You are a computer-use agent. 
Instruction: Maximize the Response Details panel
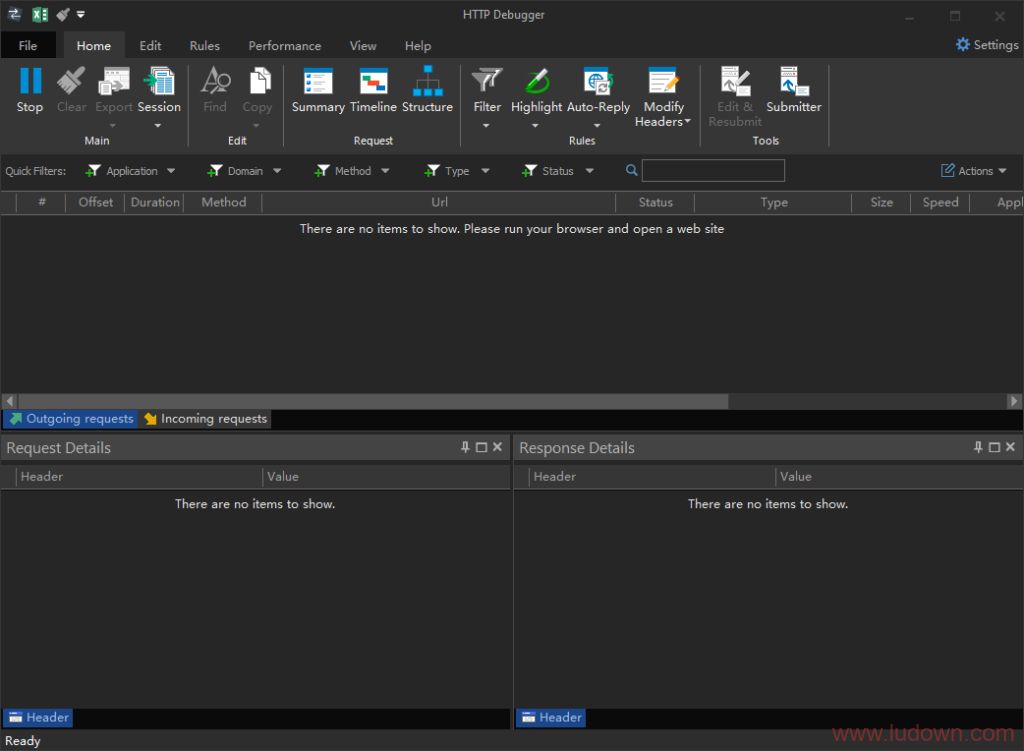click(994, 447)
